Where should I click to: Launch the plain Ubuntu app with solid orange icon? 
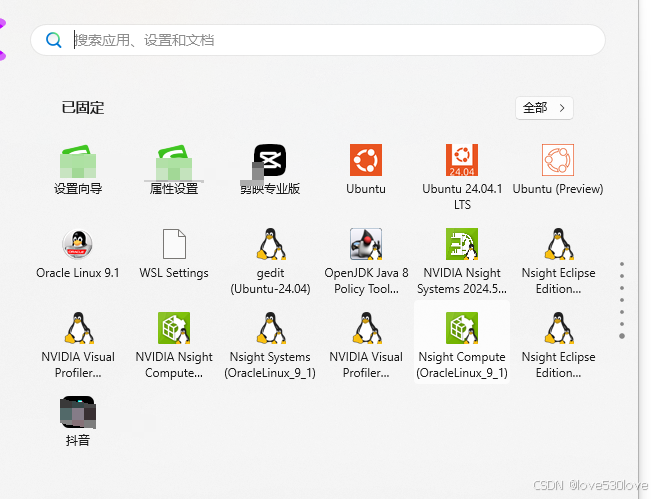[366, 170]
